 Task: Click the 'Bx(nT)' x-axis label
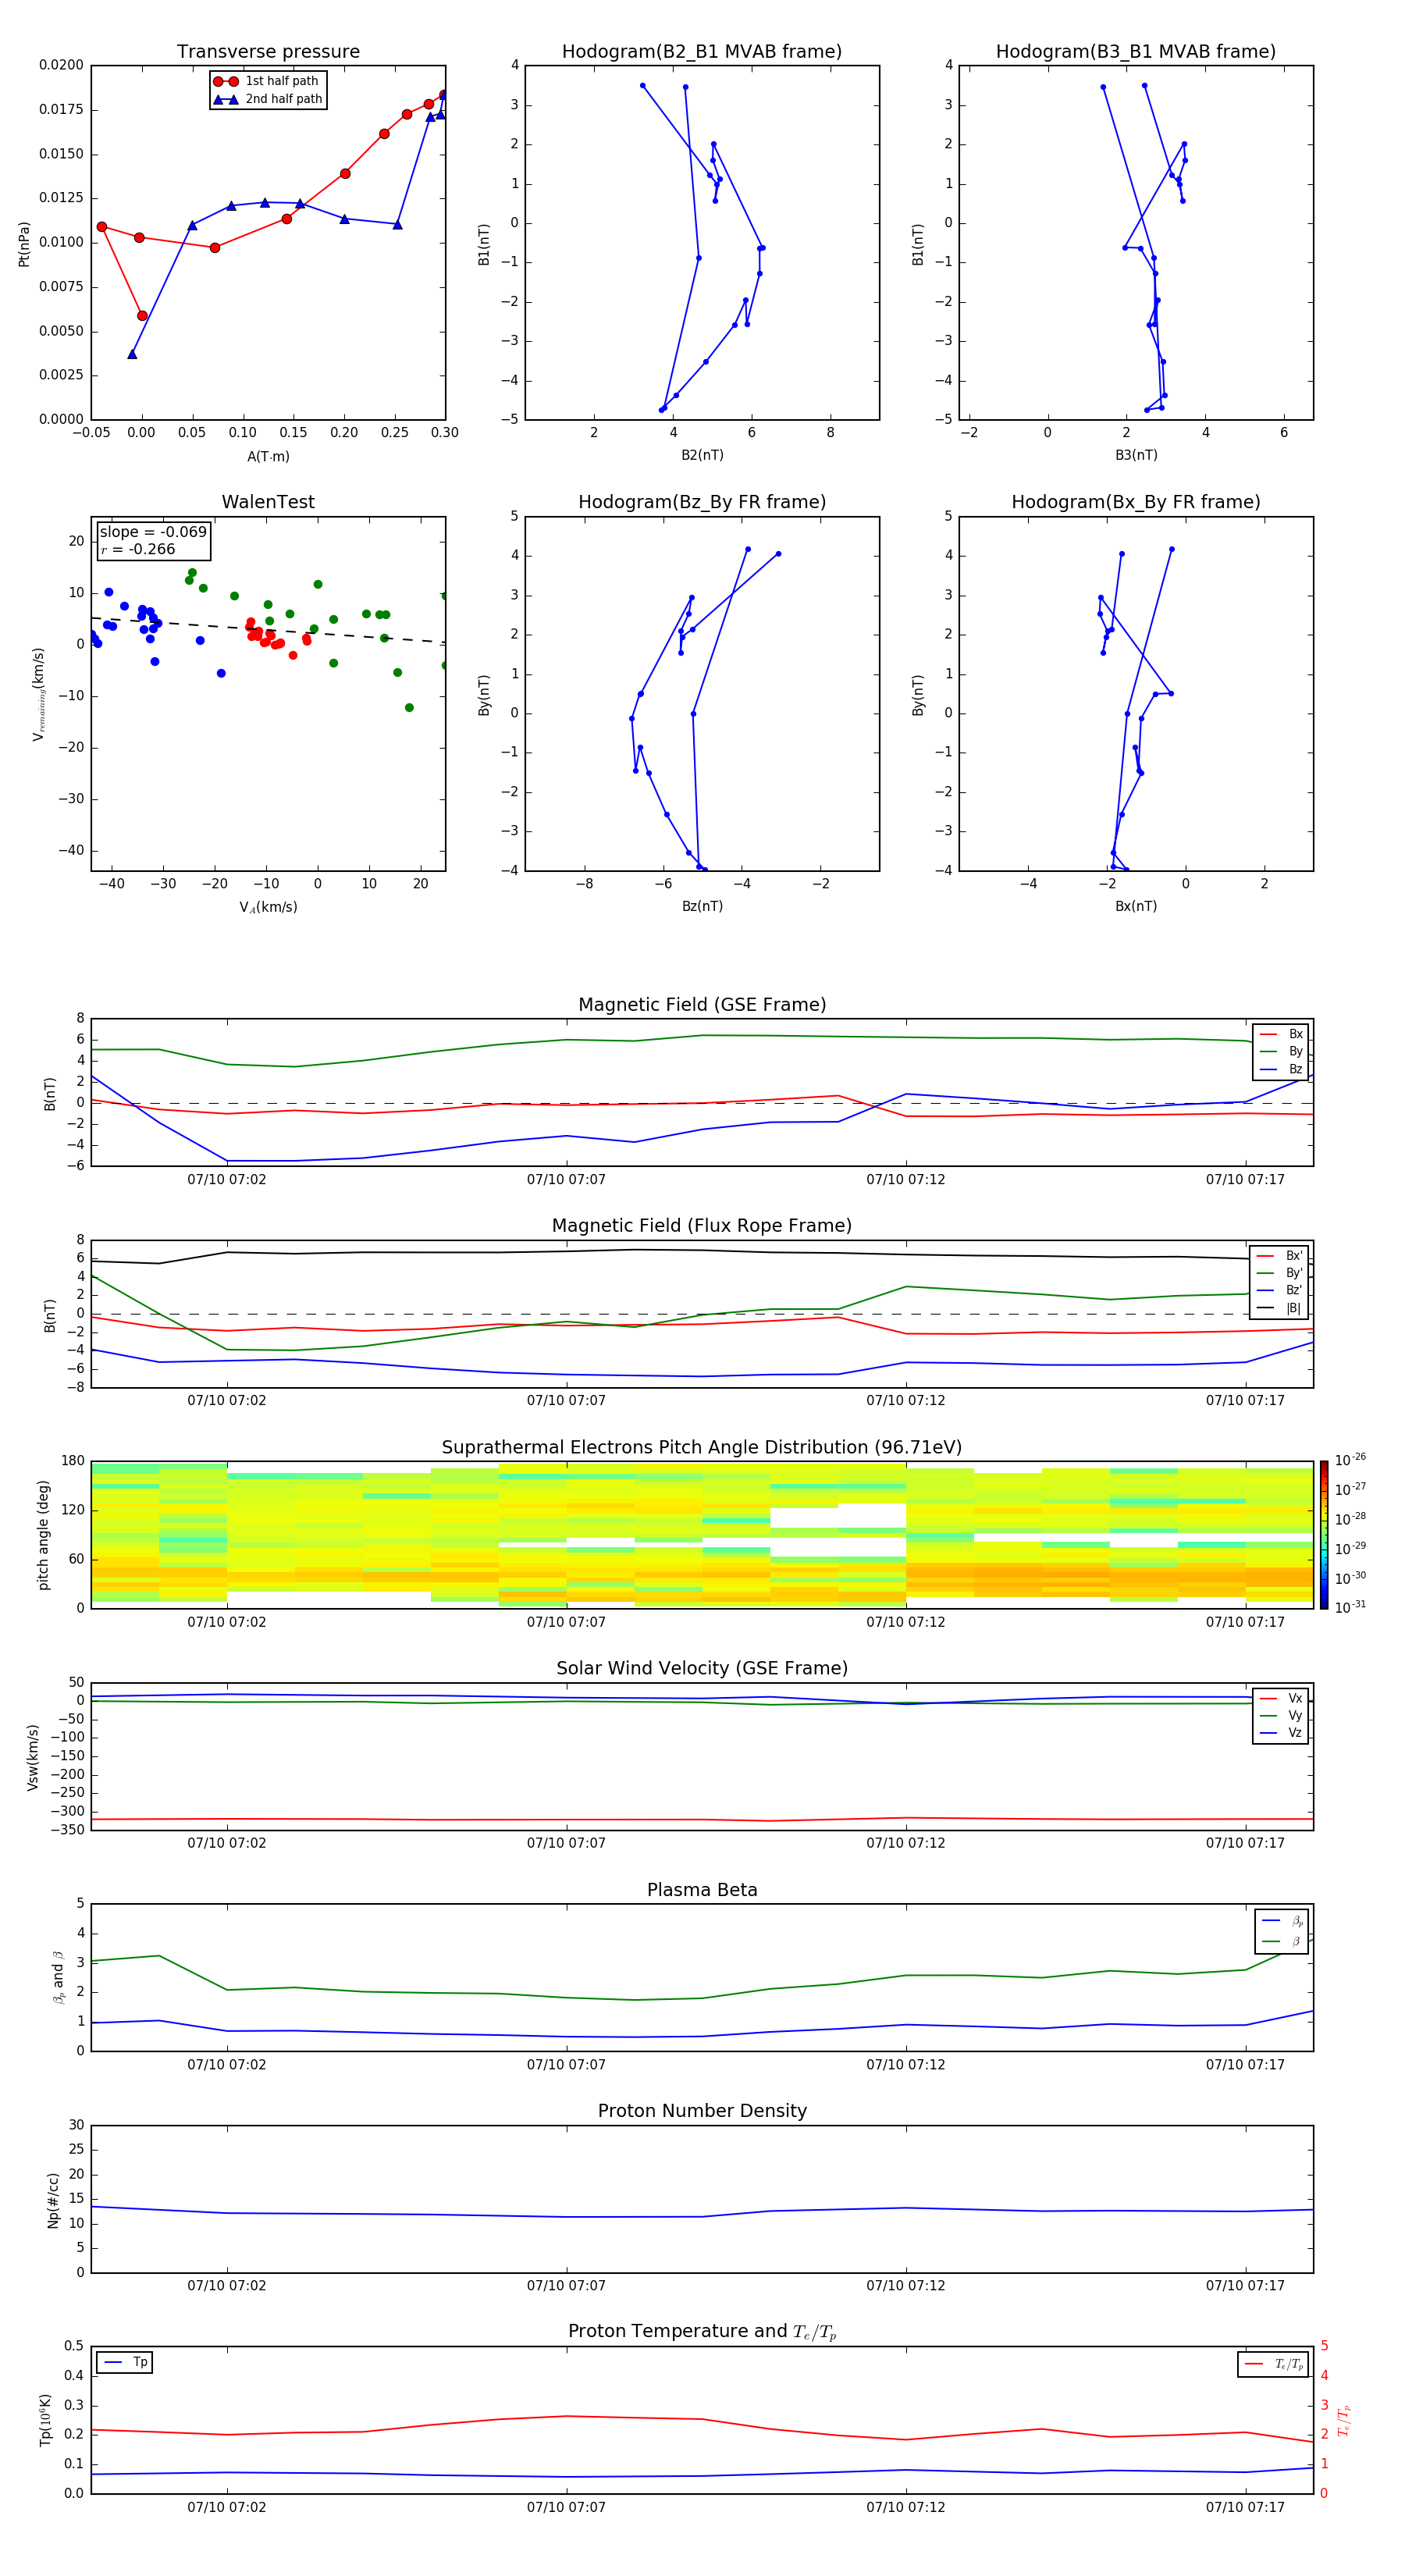click(1136, 906)
